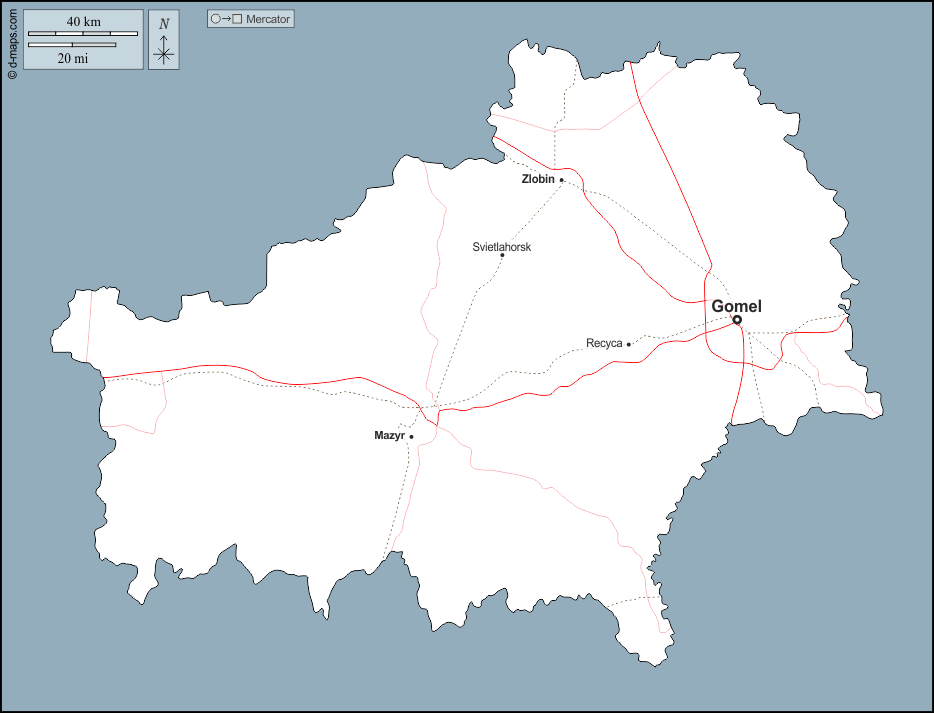This screenshot has height=713, width=934.
Task: Click the 40 km scale text
Action: point(82,21)
